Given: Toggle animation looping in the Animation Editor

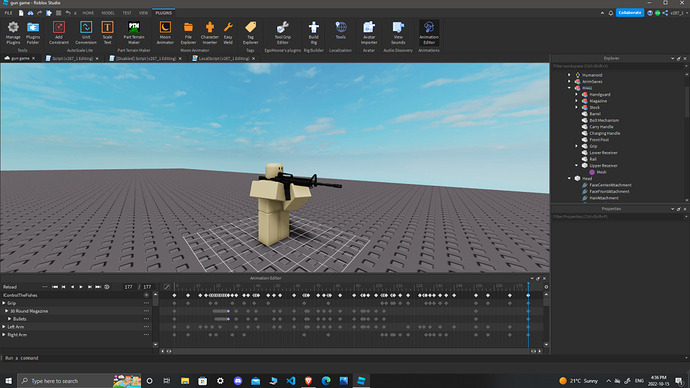Looking at the screenshot, I should coord(106,287).
